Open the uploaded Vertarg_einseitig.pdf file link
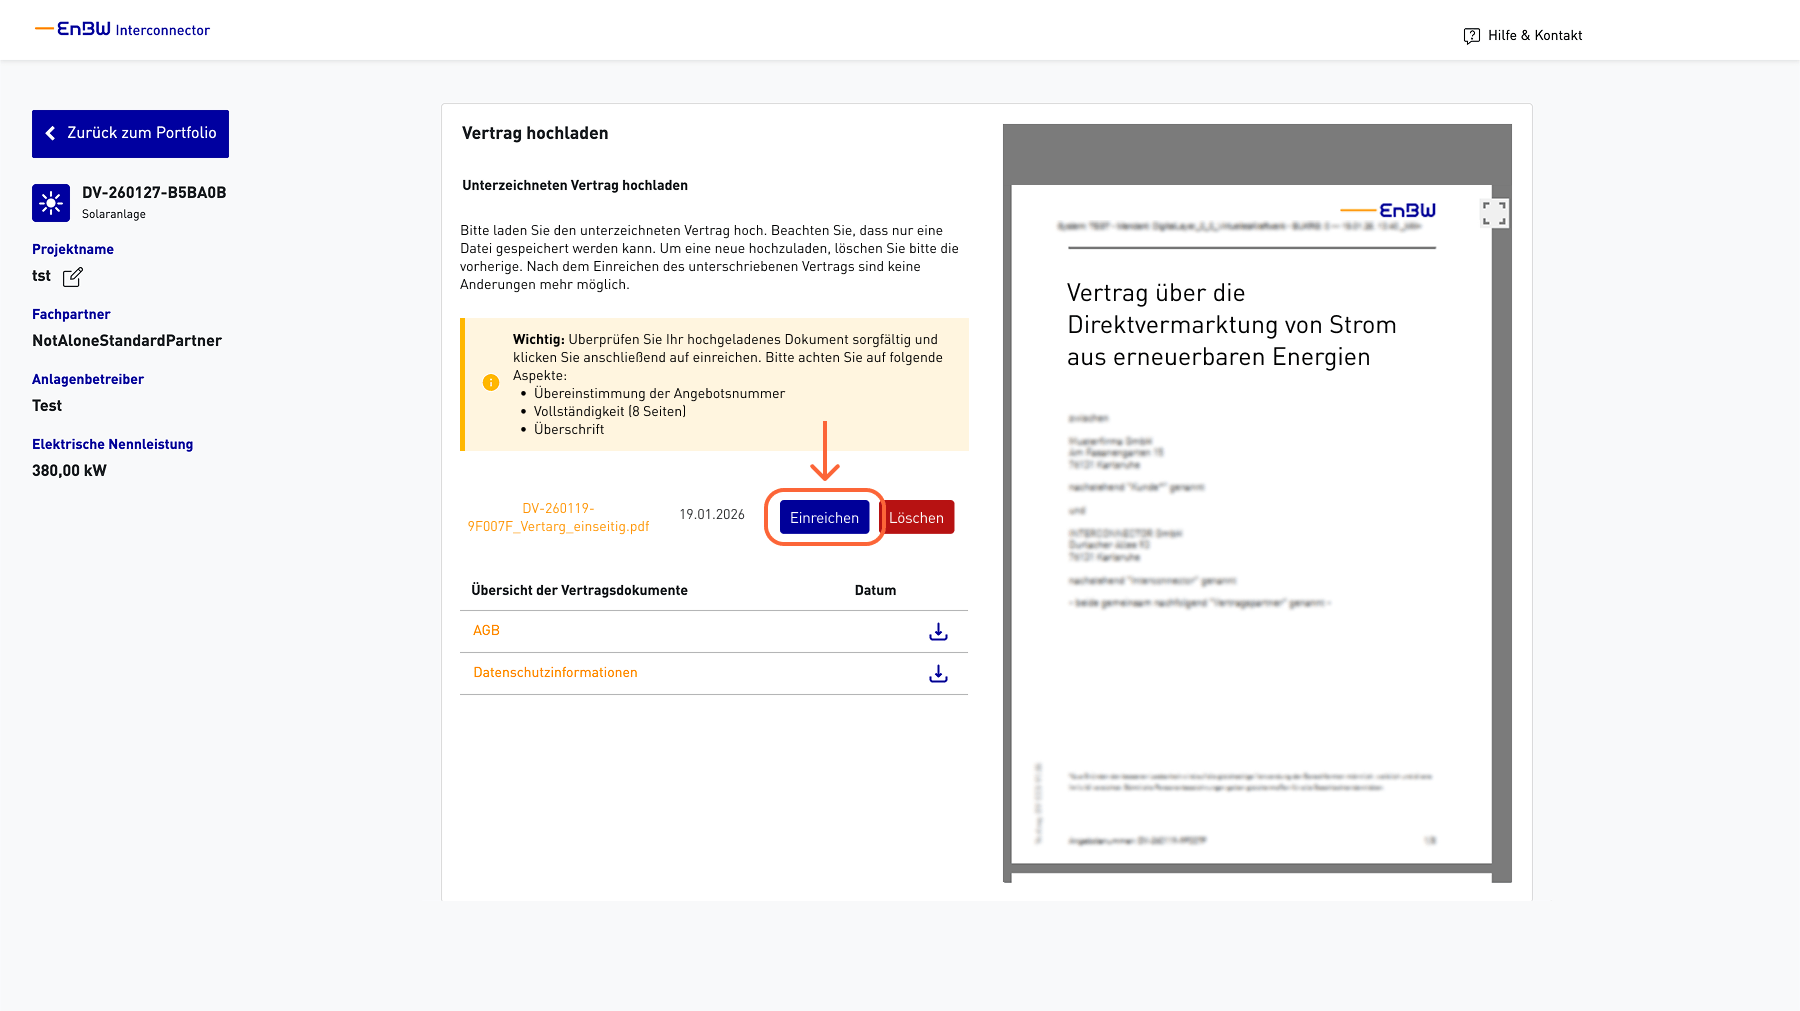Viewport: 1800px width, 1011px height. 558,517
